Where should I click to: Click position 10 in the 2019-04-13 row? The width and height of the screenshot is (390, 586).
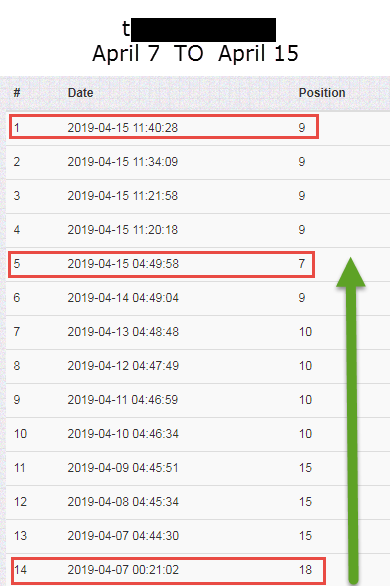click(x=305, y=332)
